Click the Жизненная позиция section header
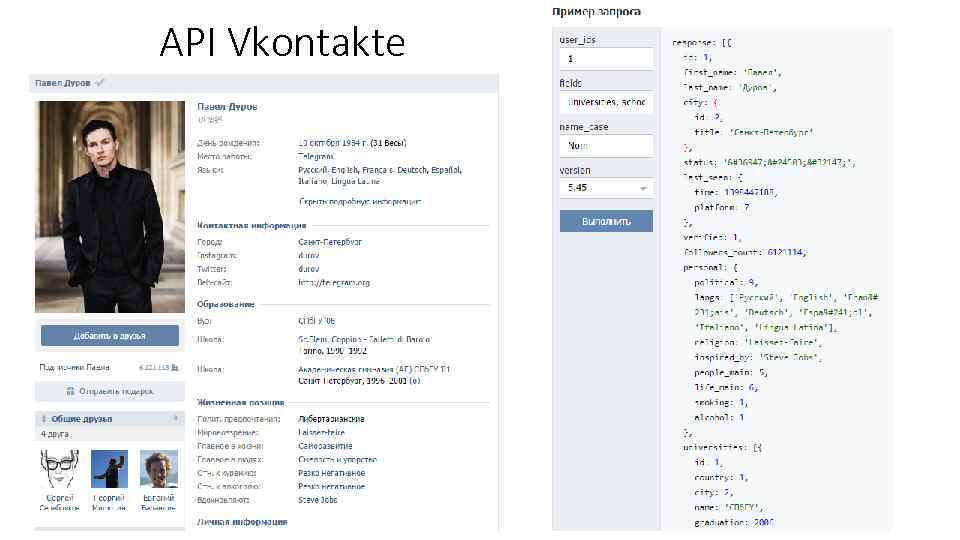This screenshot has width=960, height=540. tap(241, 402)
